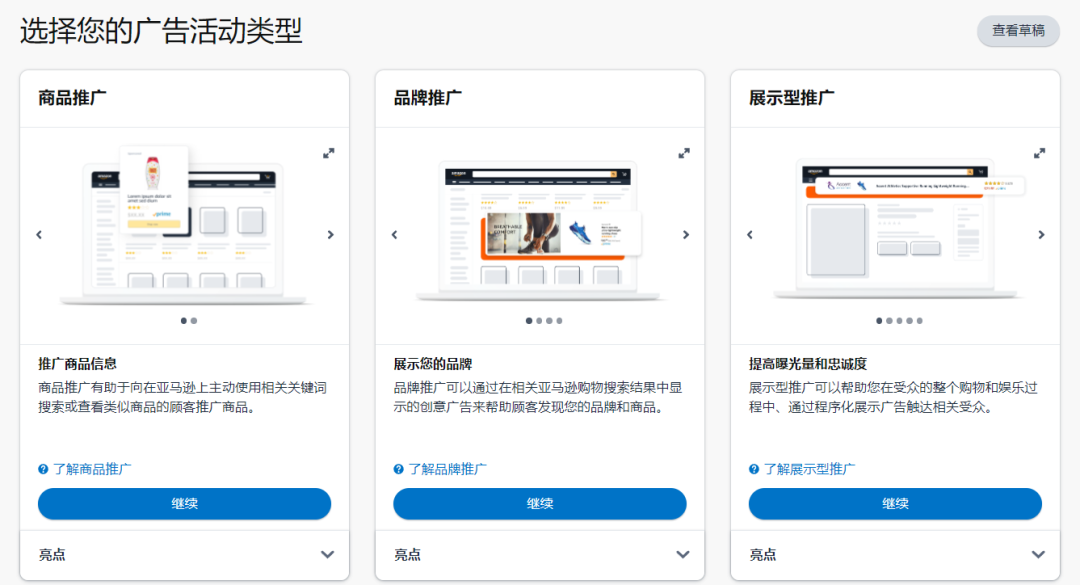The image size is (1080, 585).
Task: Click 继续 on the 商品推广 card
Action: coord(184,503)
